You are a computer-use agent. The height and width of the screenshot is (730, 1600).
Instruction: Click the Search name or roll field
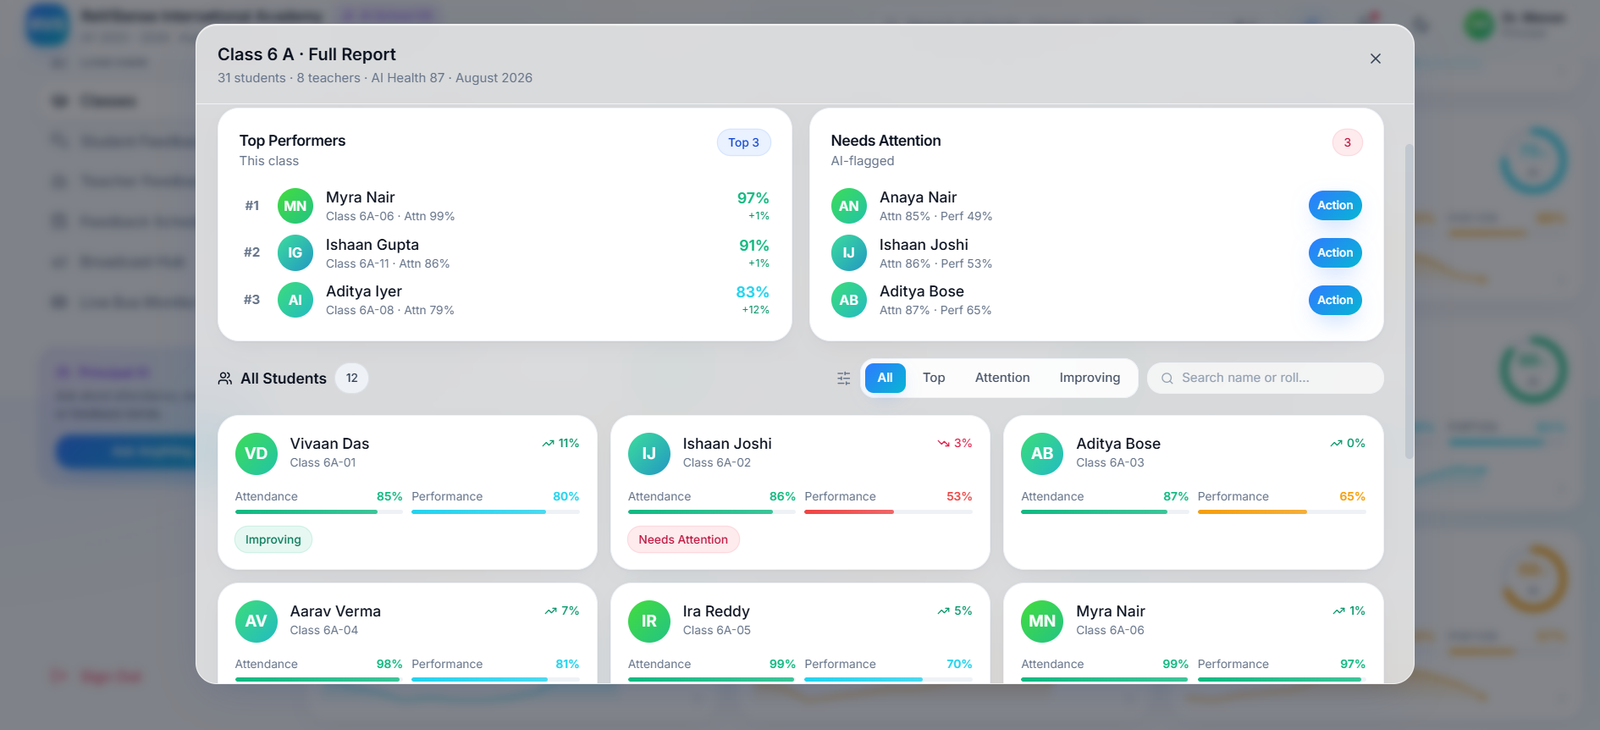pos(1265,378)
